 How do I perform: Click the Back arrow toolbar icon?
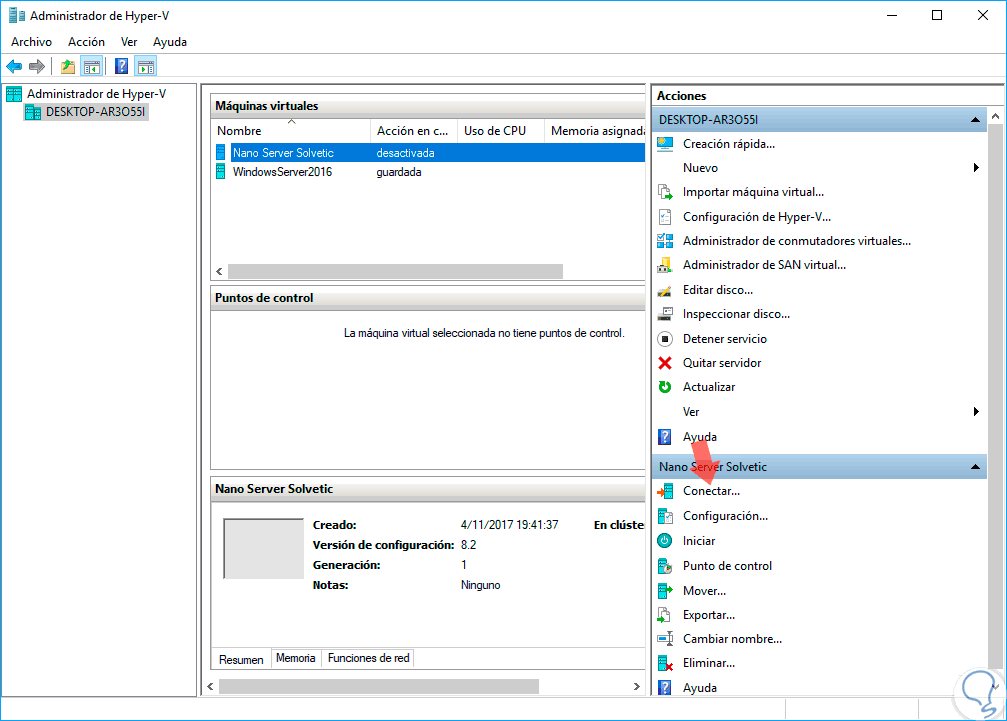point(14,66)
